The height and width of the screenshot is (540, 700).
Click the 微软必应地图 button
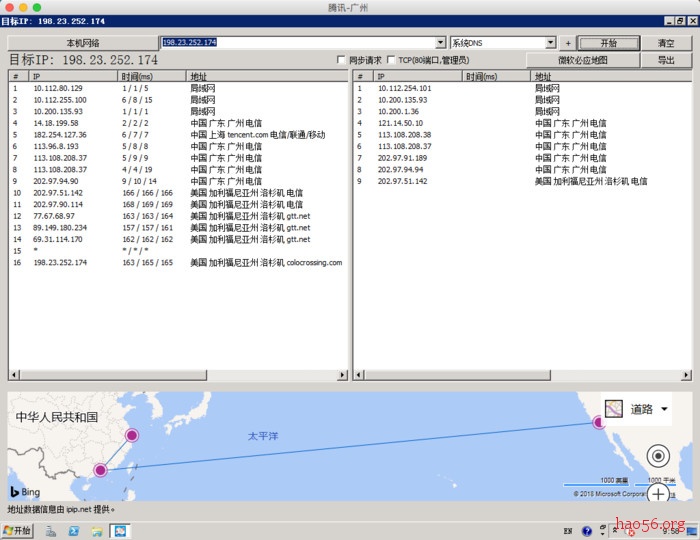[x=583, y=60]
